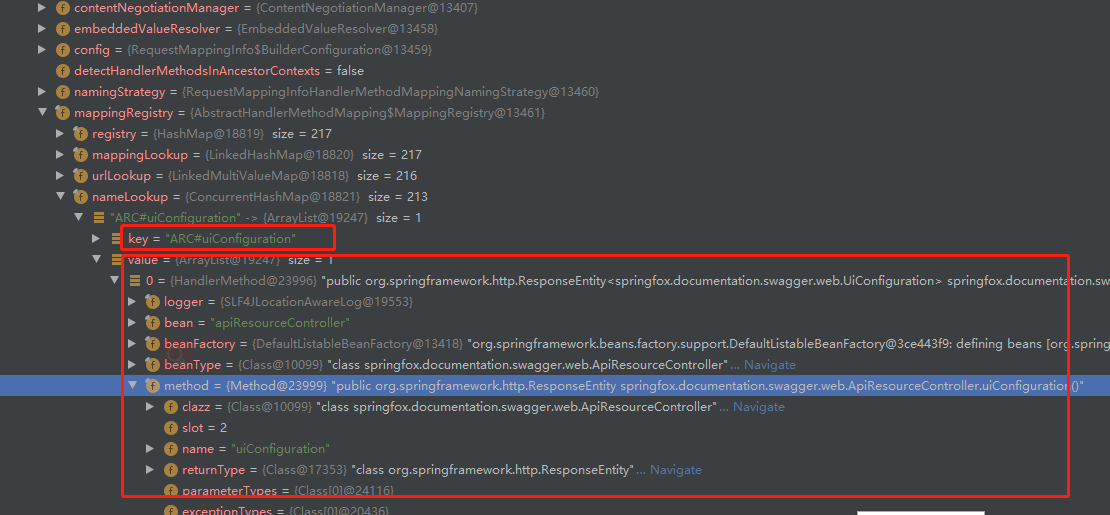Expand the namingStrategy node arrow
1110x515 pixels.
(x=42, y=91)
